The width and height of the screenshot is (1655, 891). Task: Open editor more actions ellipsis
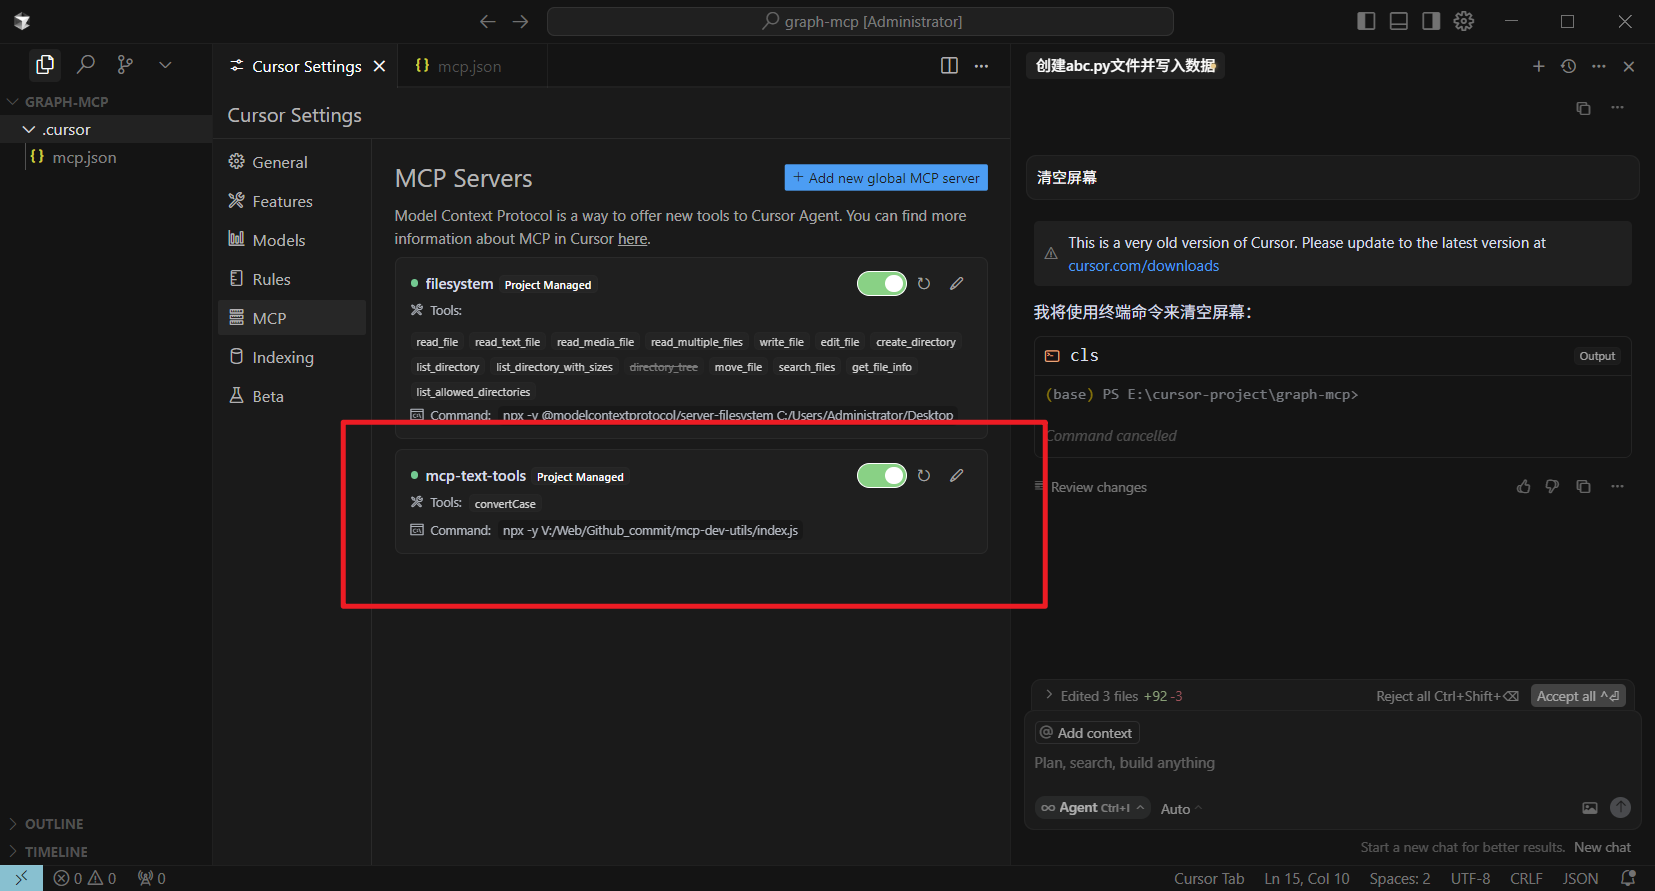pyautogui.click(x=981, y=66)
